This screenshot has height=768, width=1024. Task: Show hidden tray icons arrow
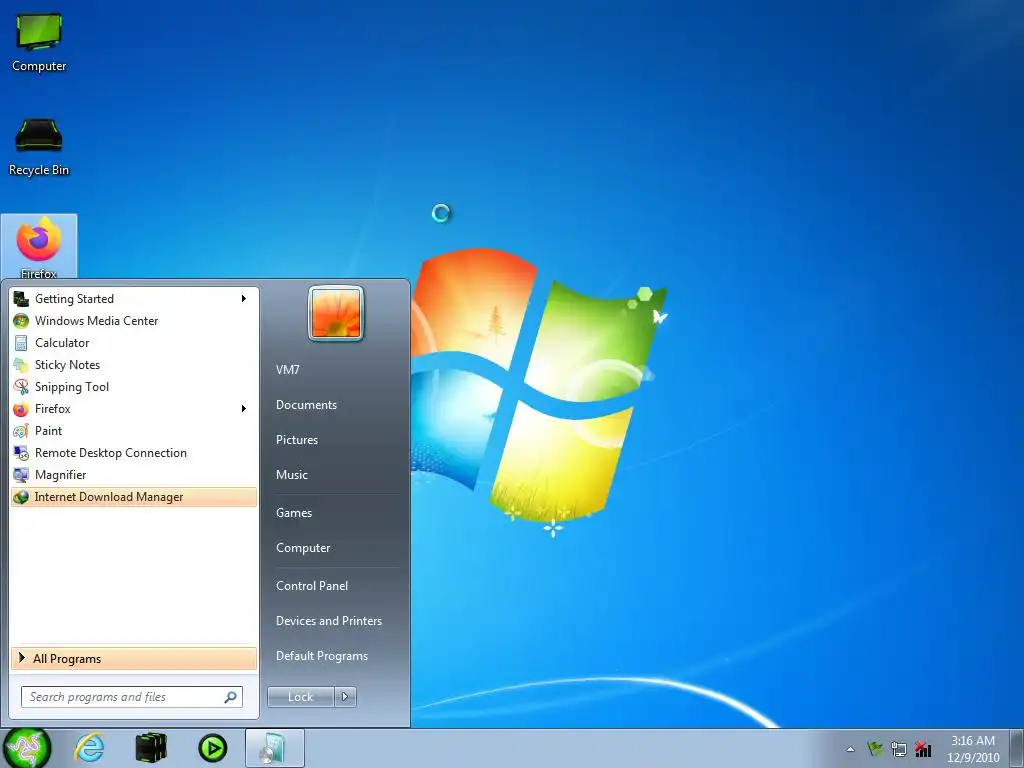(x=850, y=749)
